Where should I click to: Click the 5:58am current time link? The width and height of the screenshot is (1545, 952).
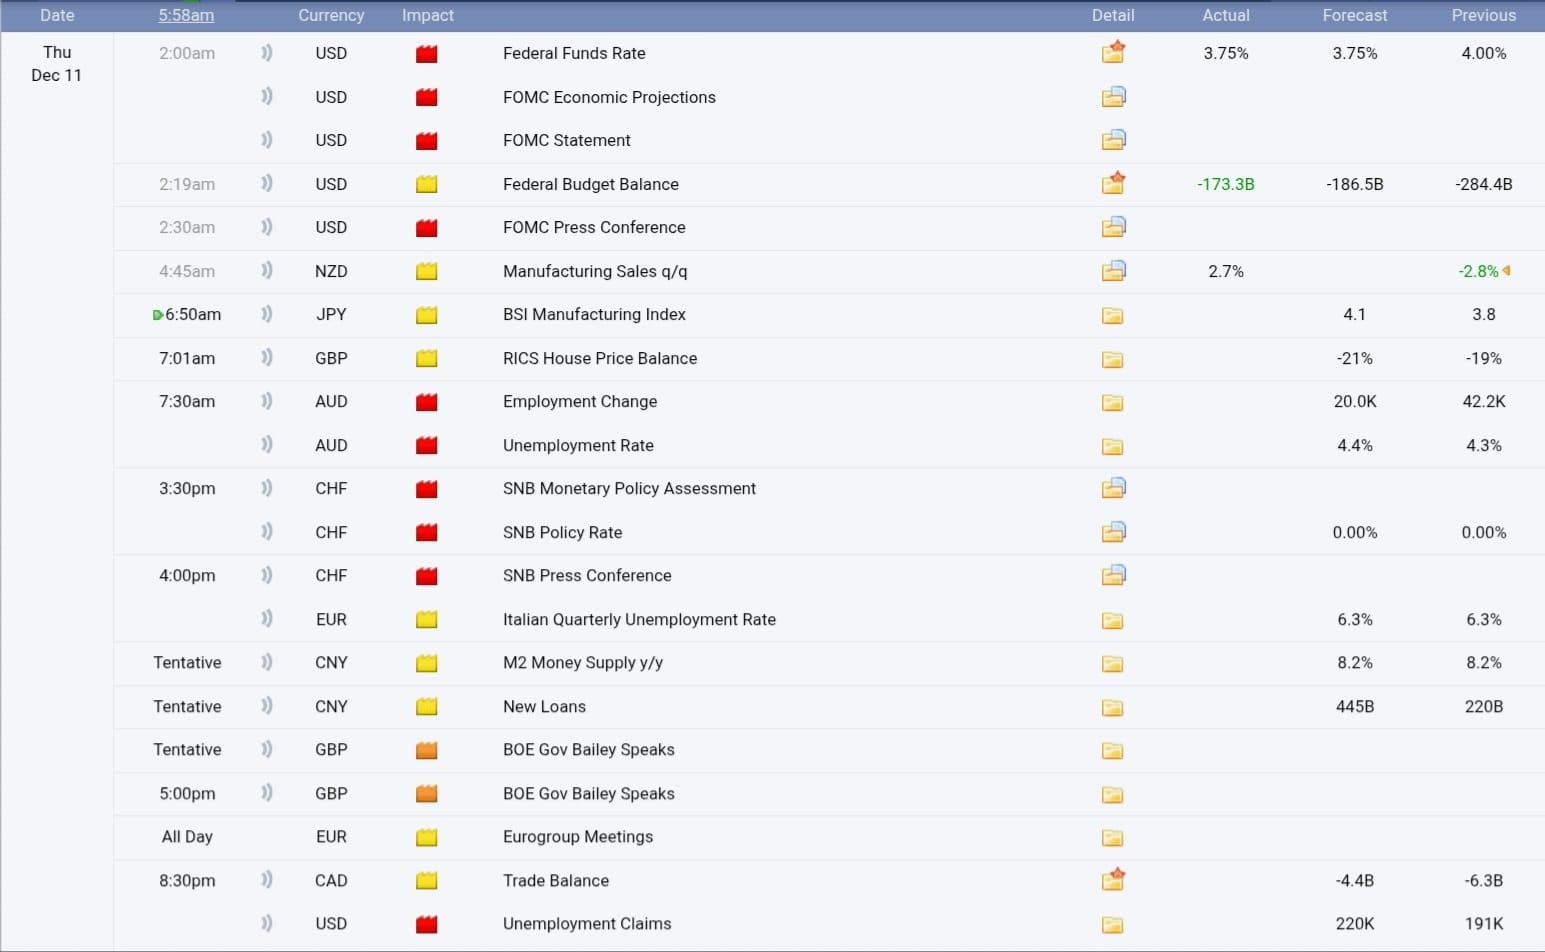pos(186,15)
